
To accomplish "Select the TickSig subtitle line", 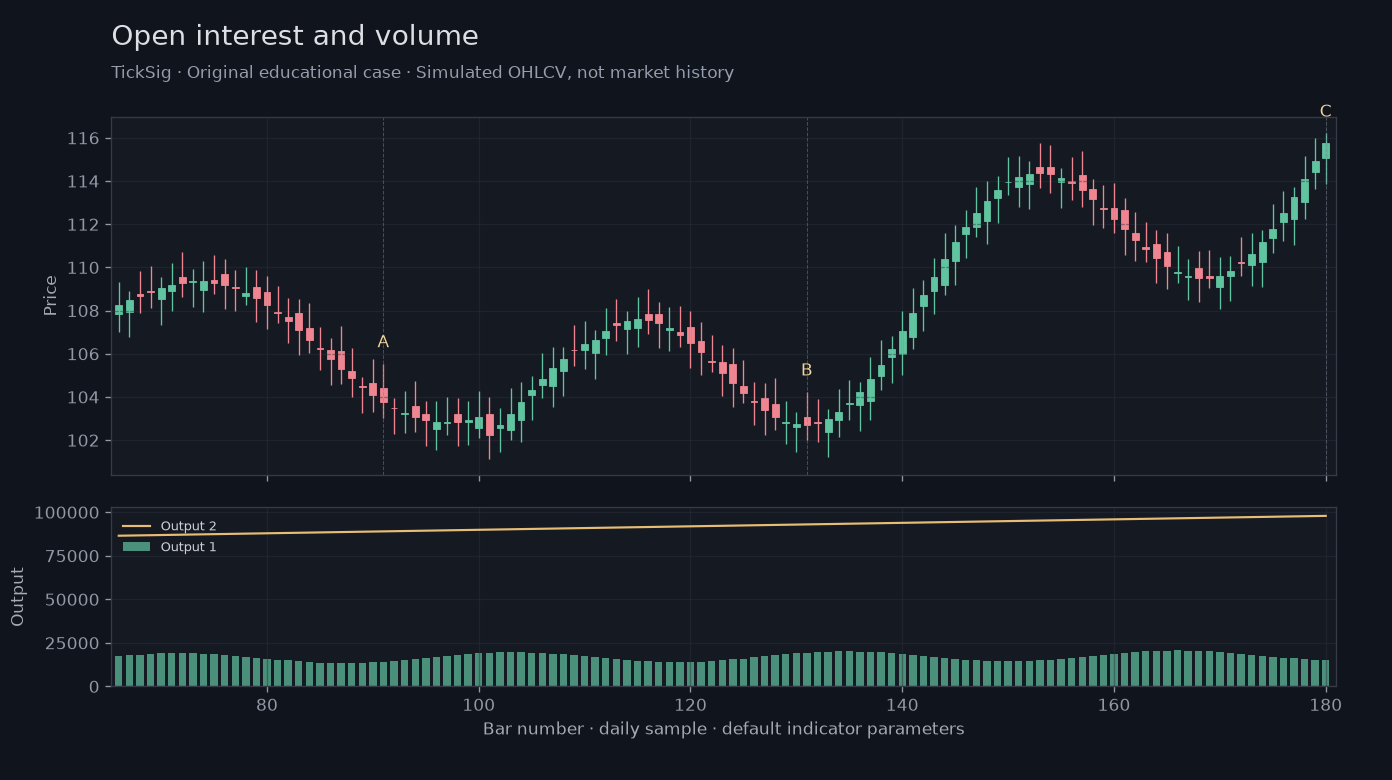I will (x=422, y=73).
